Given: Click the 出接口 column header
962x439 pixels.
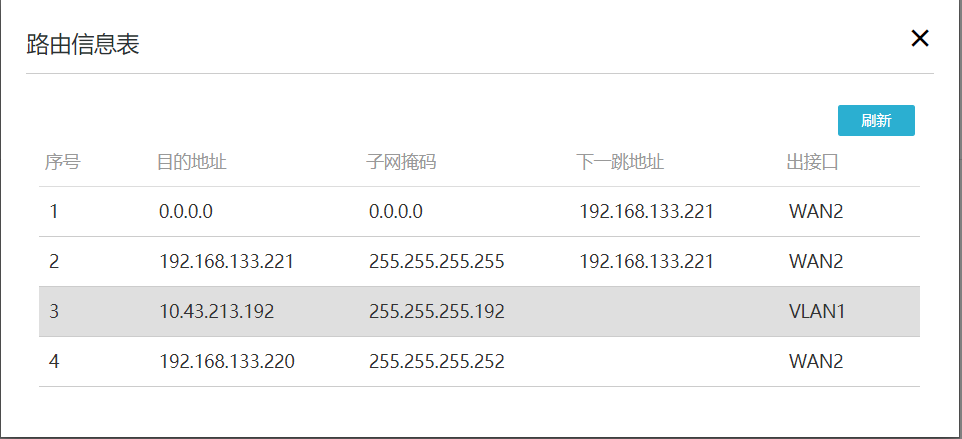Looking at the screenshot, I should click(x=813, y=162).
